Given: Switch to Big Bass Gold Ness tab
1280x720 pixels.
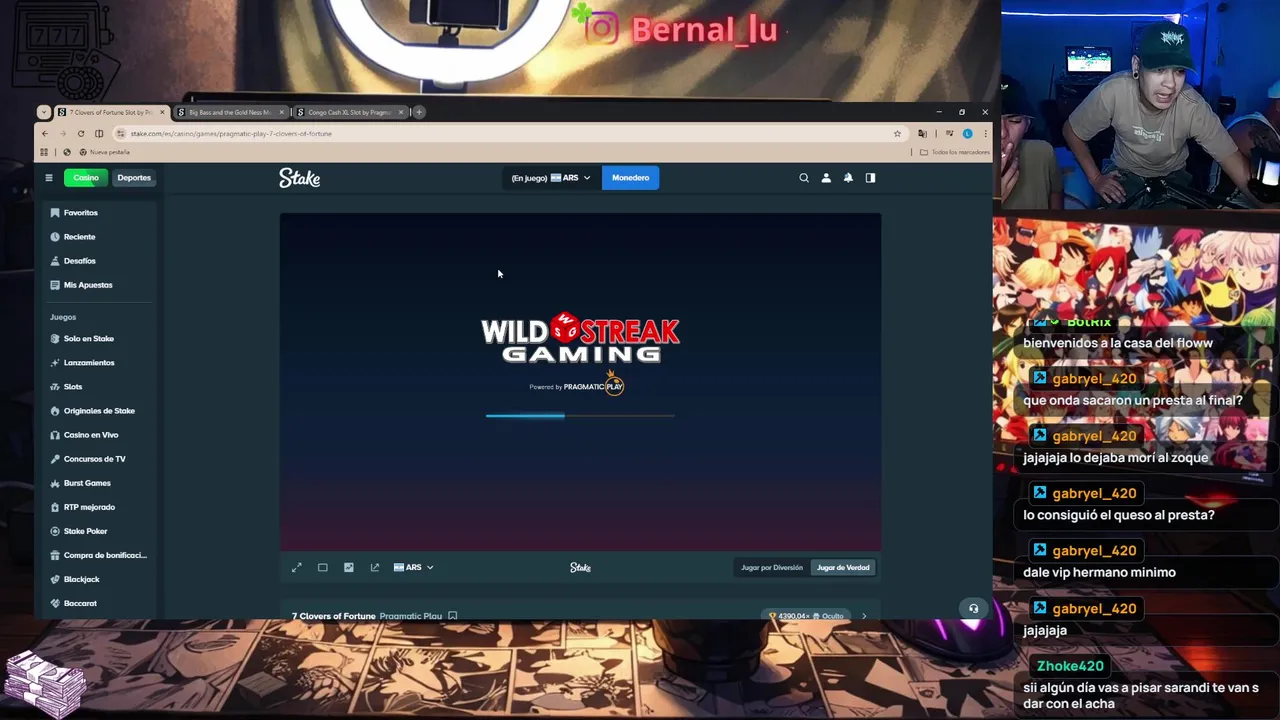Looking at the screenshot, I should click(231, 112).
